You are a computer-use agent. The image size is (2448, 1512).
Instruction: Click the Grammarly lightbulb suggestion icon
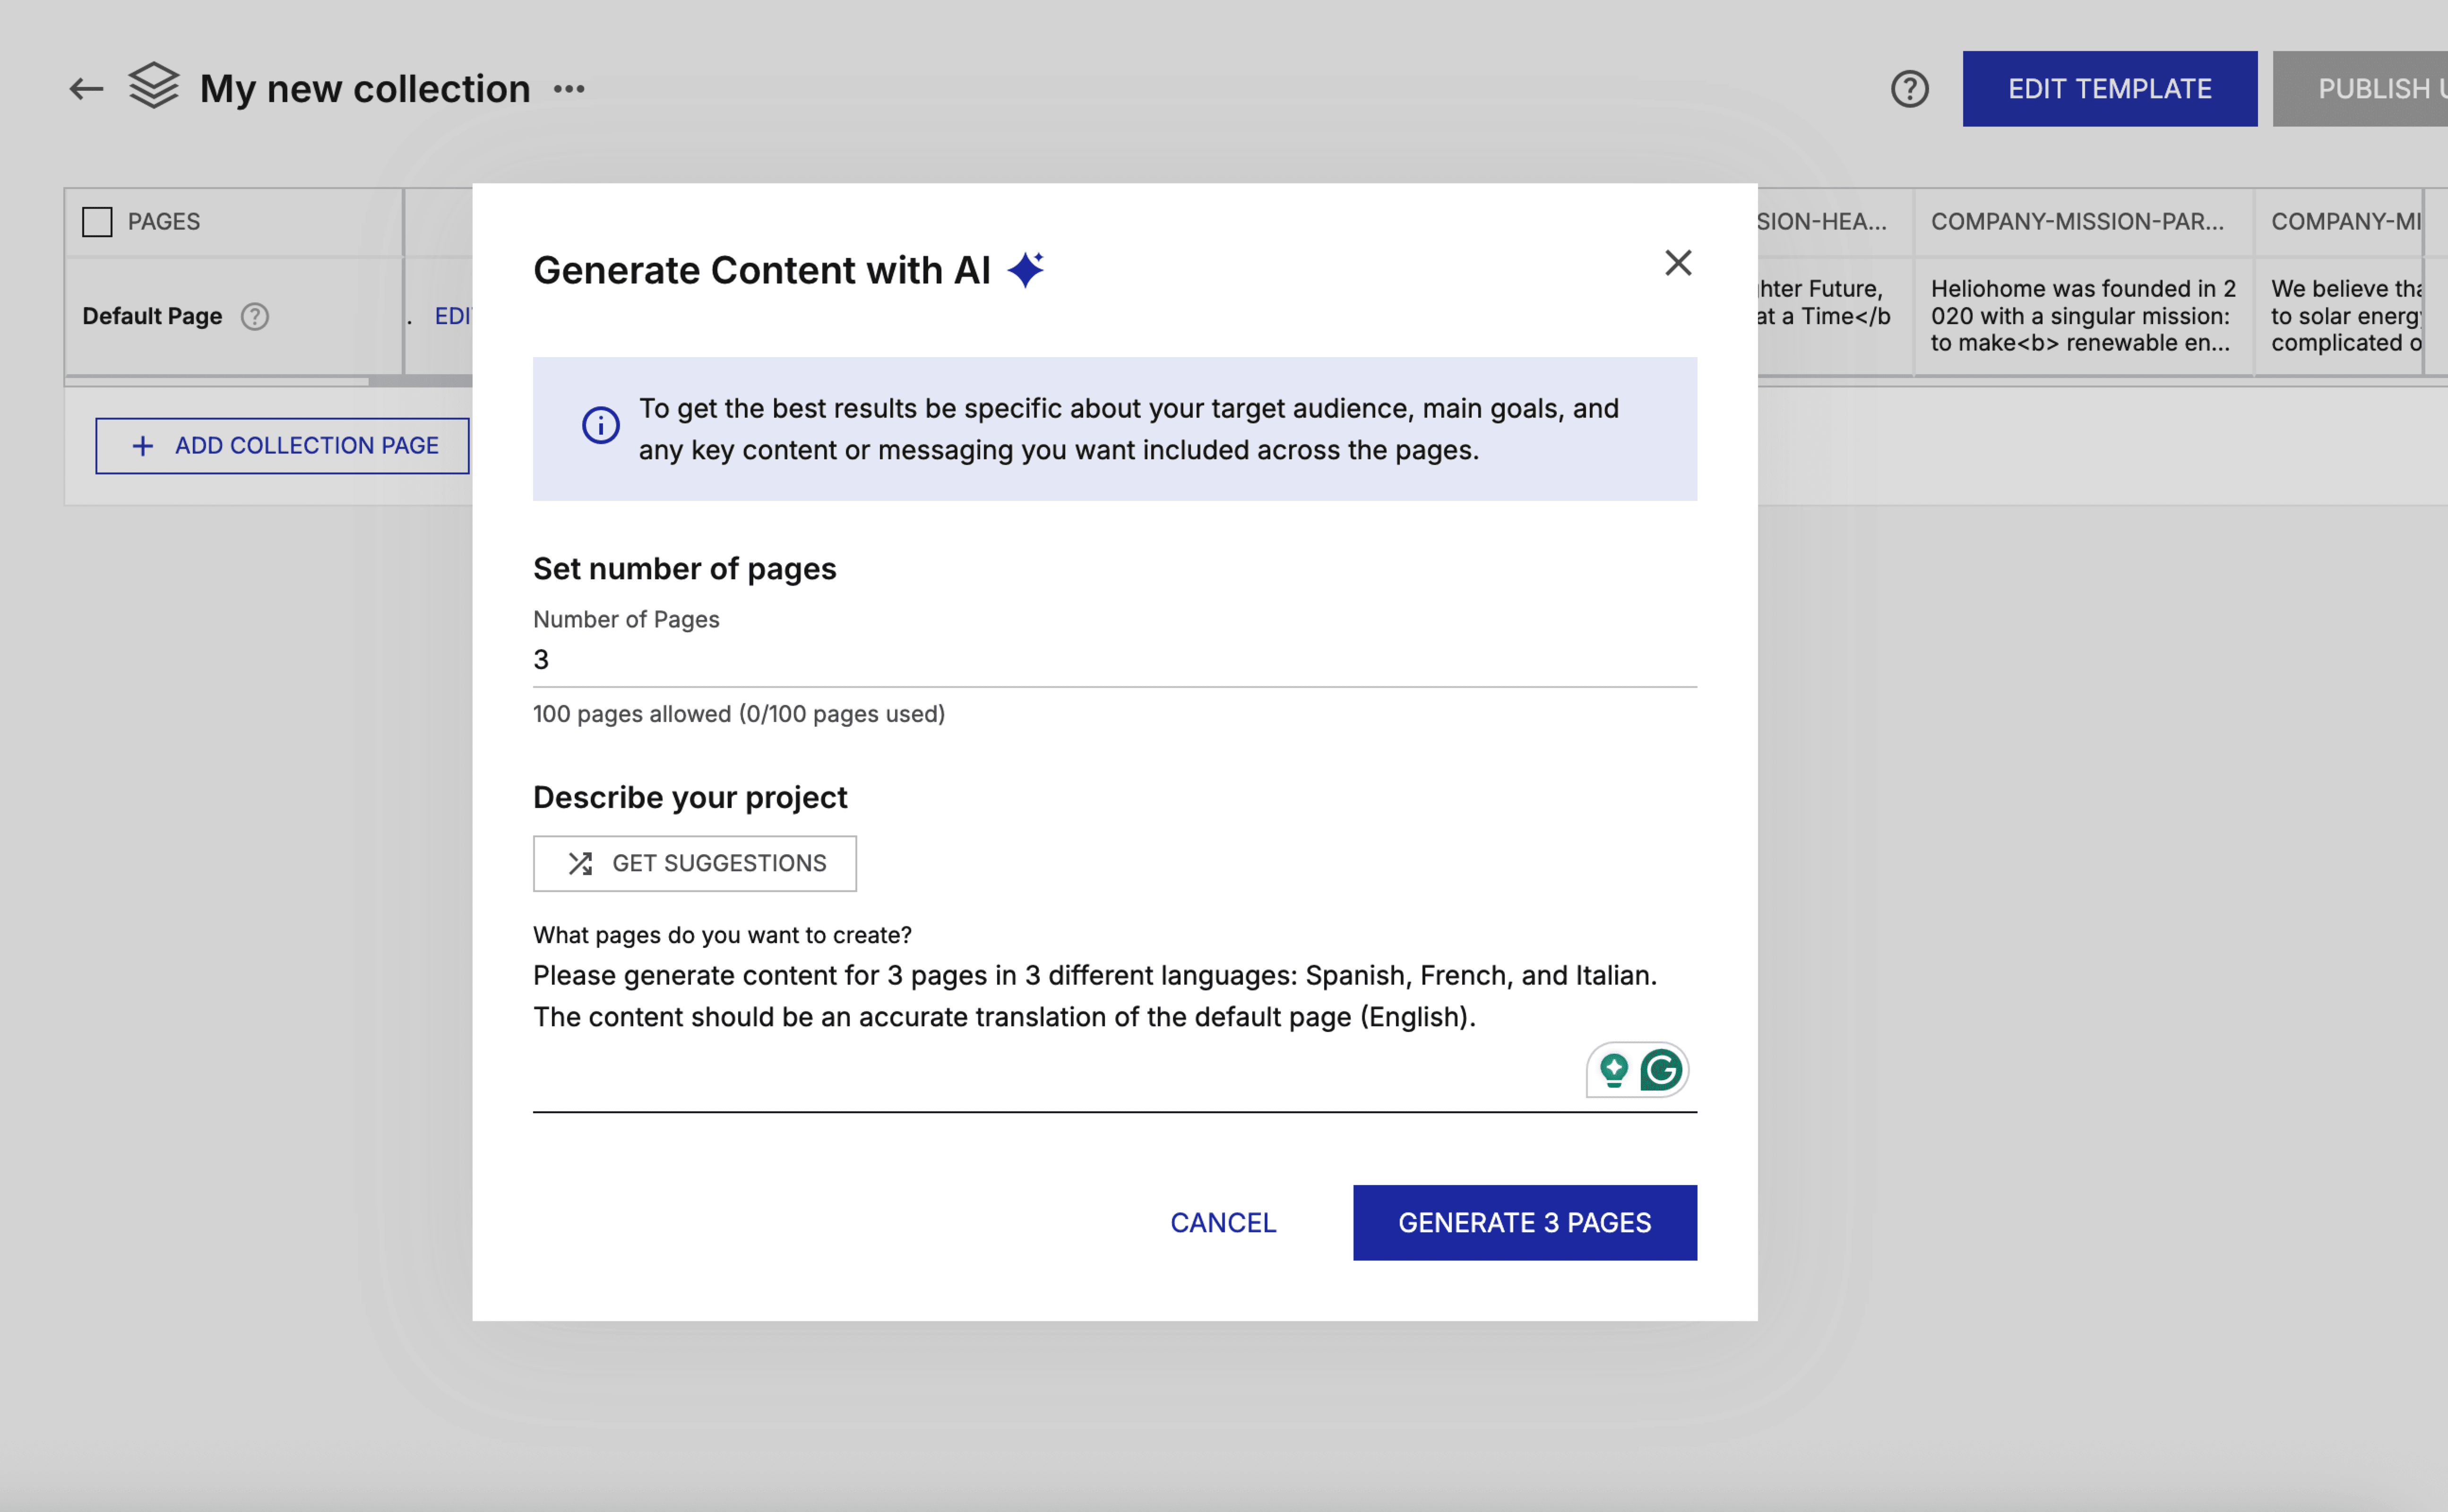pyautogui.click(x=1614, y=1070)
